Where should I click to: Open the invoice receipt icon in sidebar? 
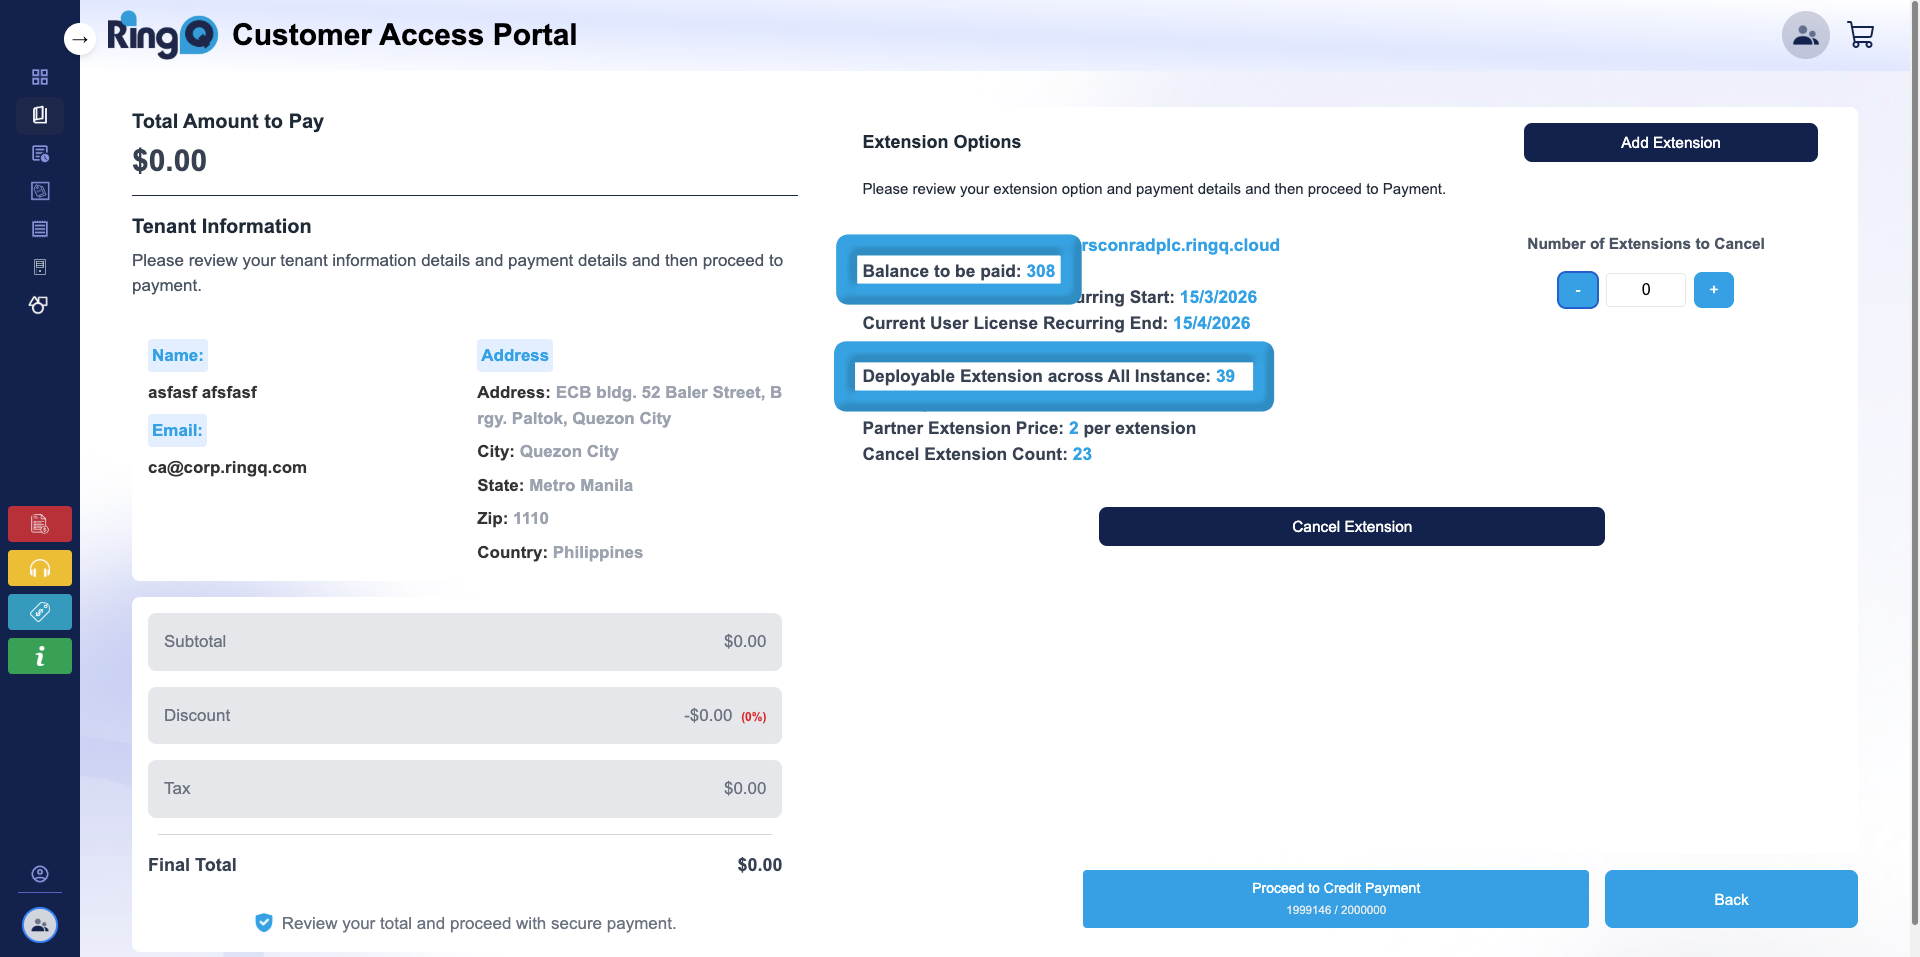pyautogui.click(x=40, y=229)
